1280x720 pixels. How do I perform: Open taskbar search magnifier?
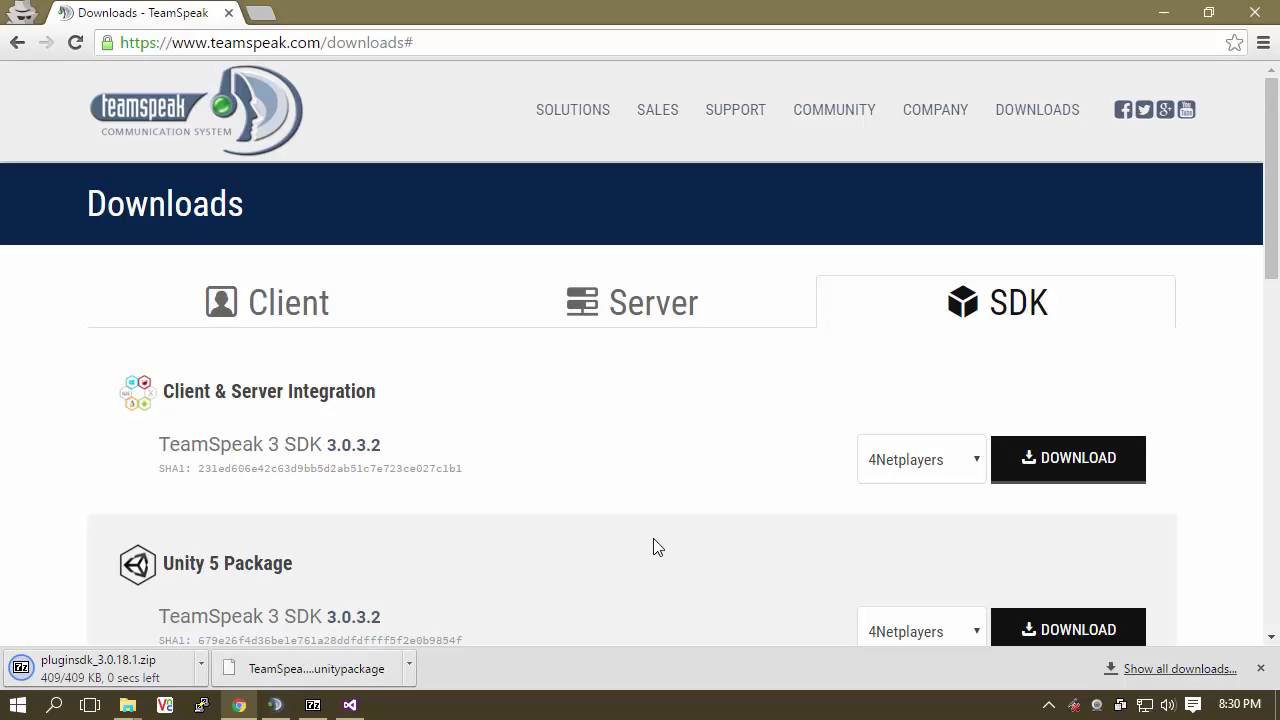coord(54,705)
